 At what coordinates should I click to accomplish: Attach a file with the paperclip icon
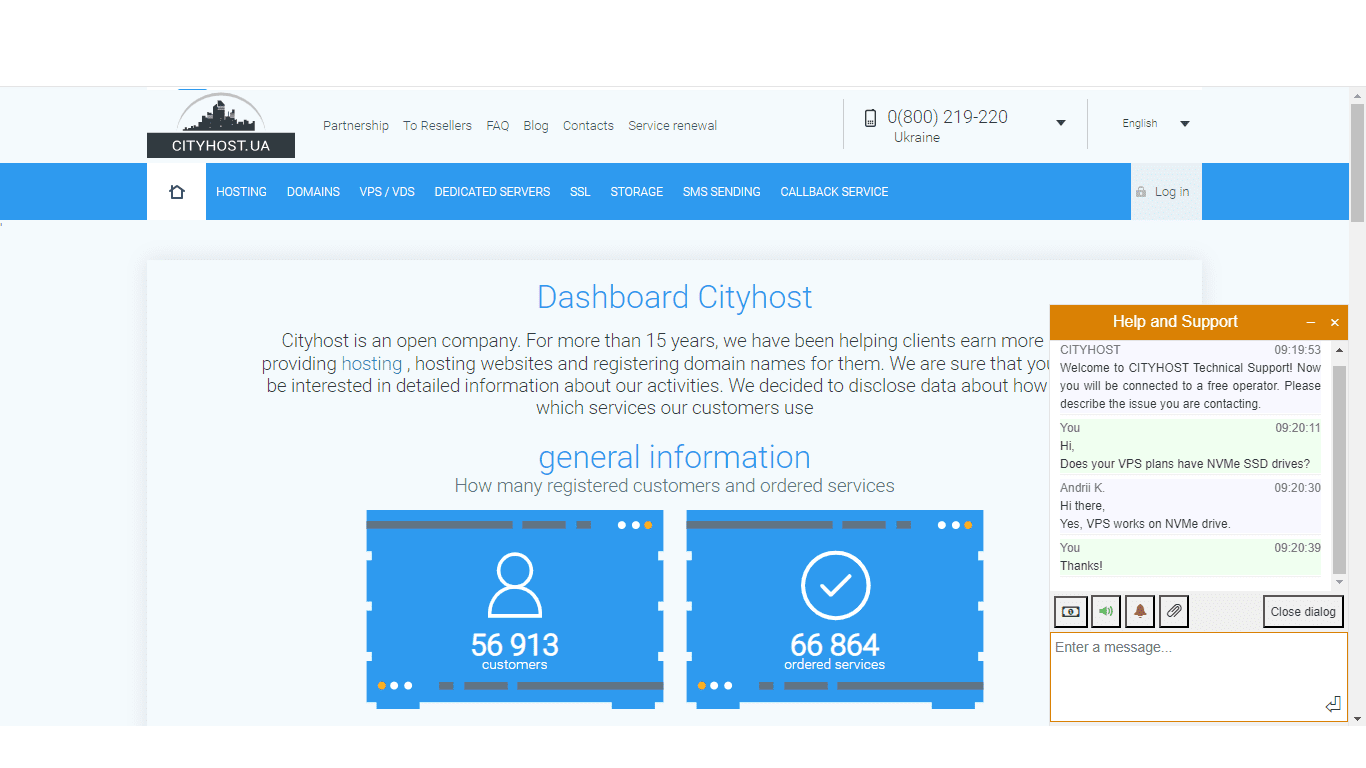click(1174, 612)
